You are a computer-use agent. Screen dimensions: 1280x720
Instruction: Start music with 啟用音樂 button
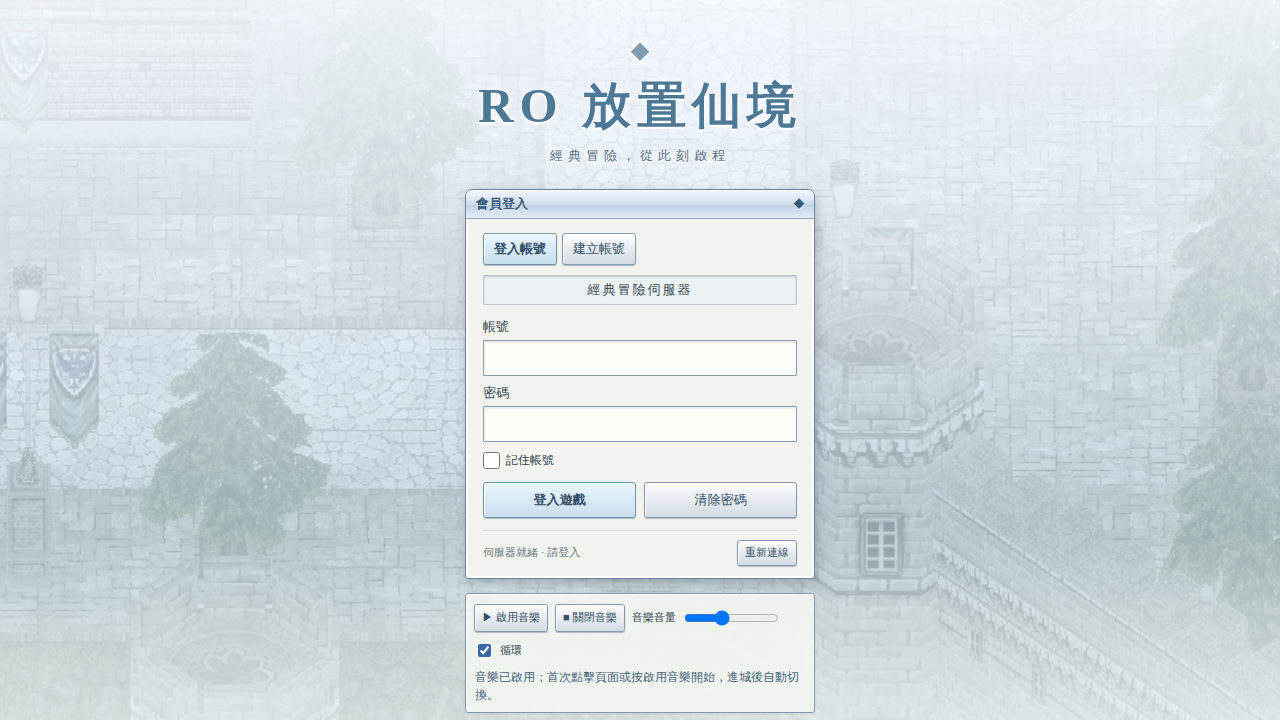coord(511,618)
